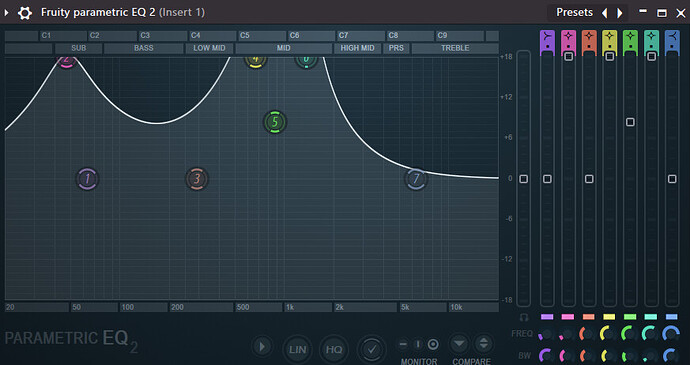Toggle the HQ high quality button
Image resolution: width=690 pixels, height=365 pixels.
(334, 350)
